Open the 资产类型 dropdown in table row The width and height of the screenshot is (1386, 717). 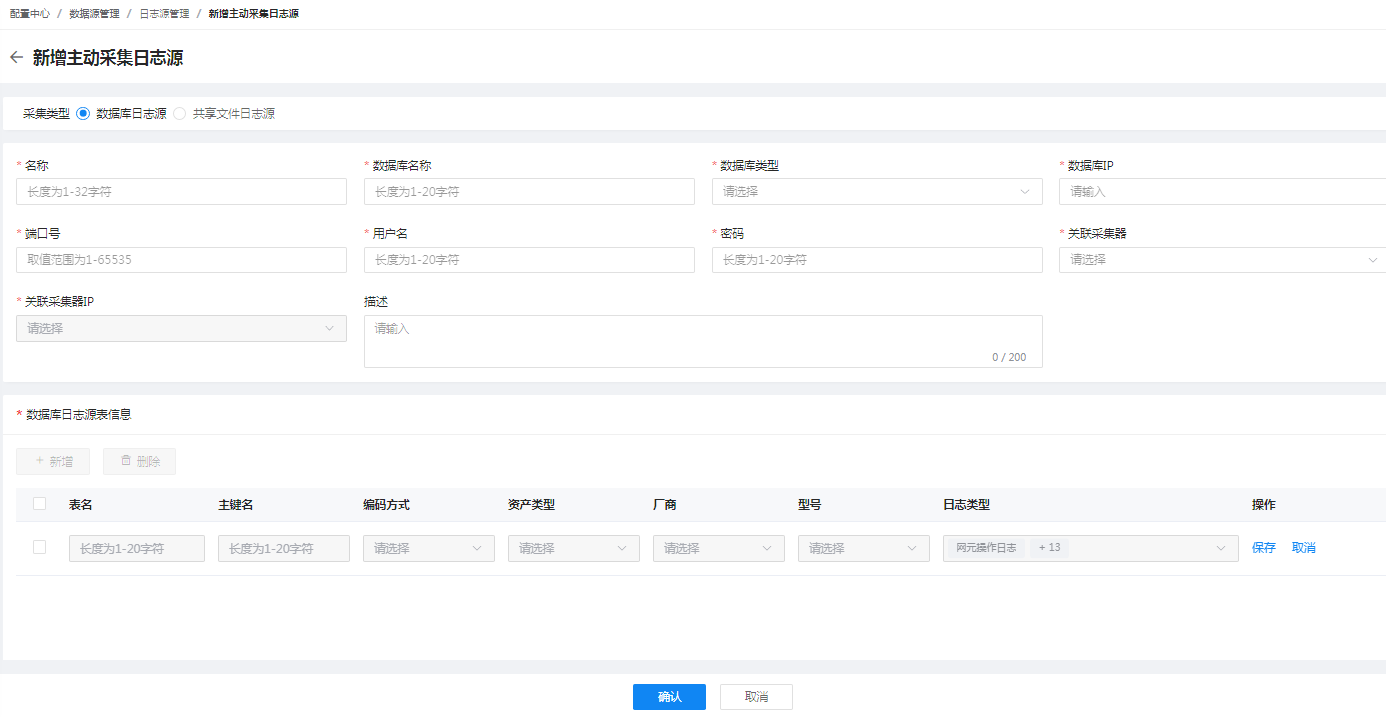click(574, 548)
